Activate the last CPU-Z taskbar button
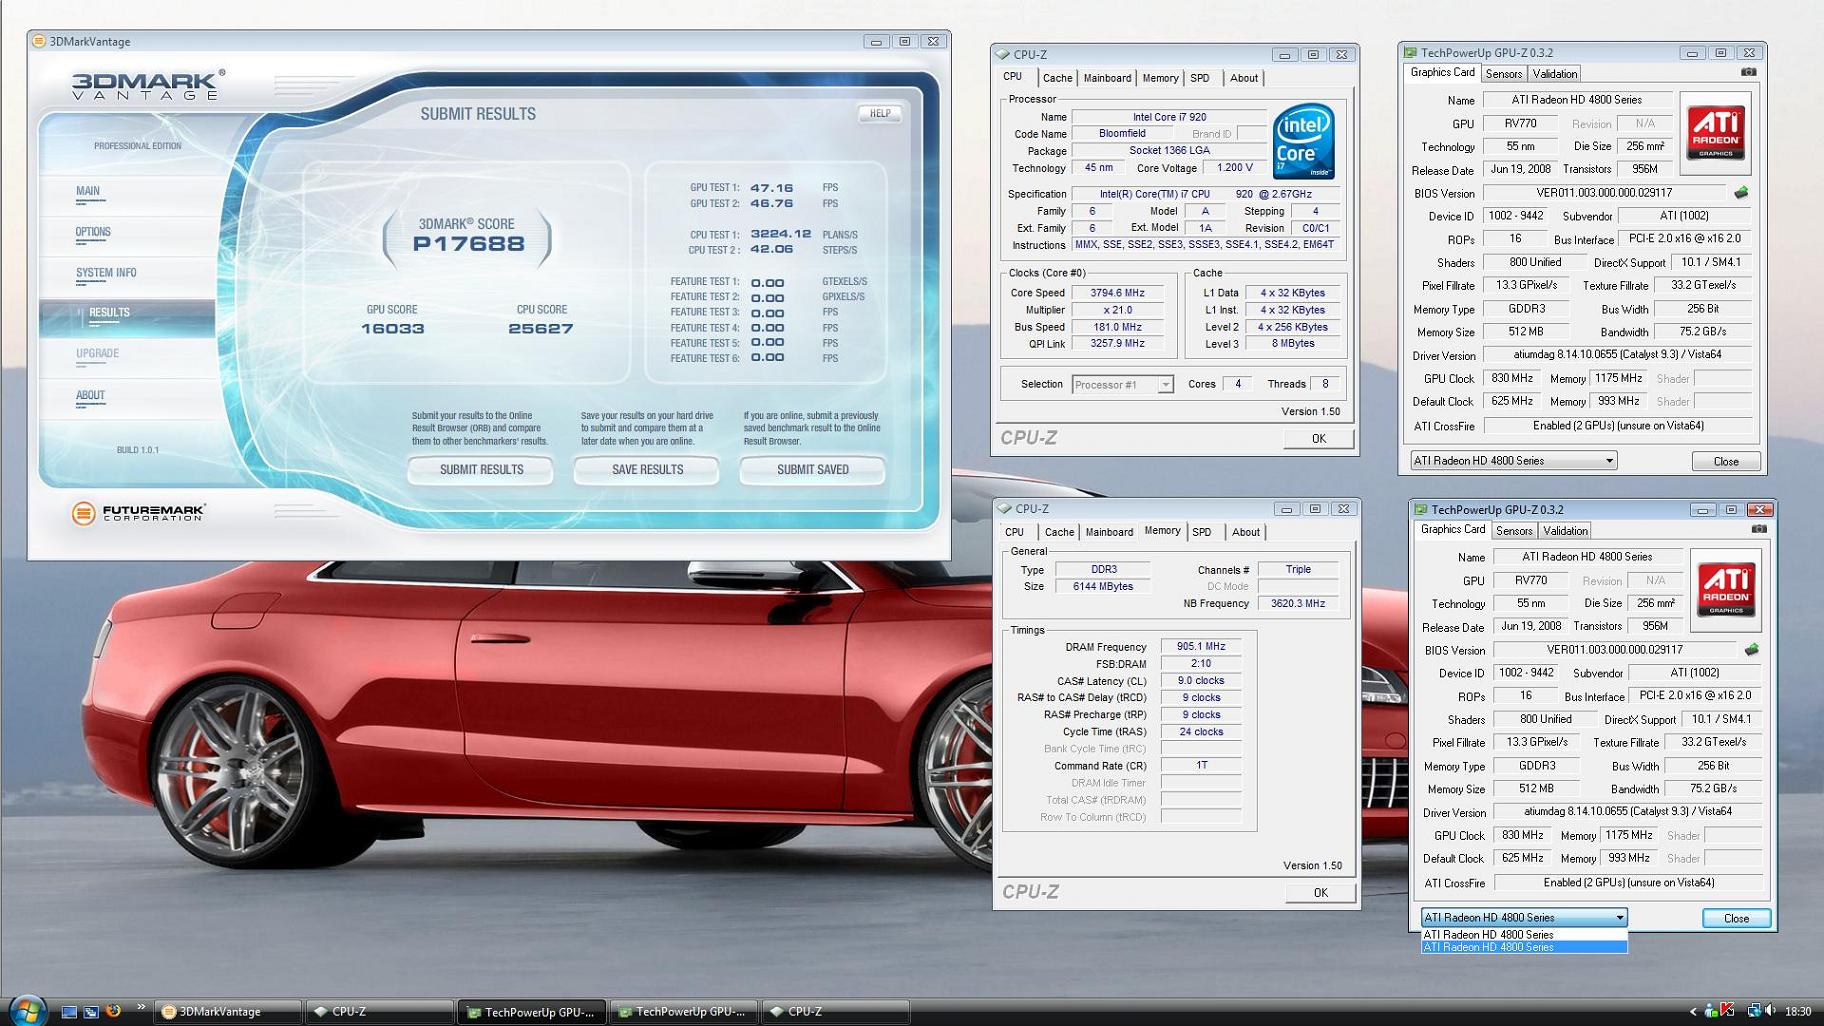Screen dimensions: 1824x1026 836,1011
